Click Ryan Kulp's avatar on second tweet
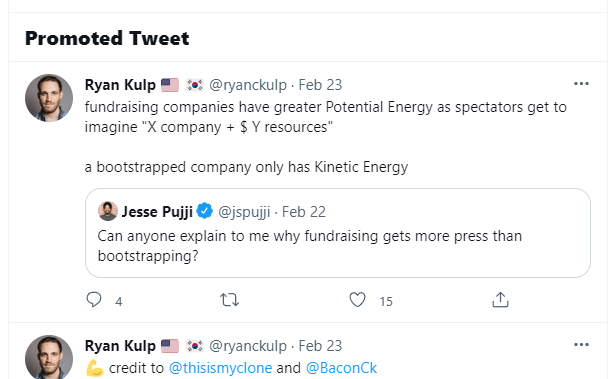This screenshot has height=379, width=616. pyautogui.click(x=49, y=357)
